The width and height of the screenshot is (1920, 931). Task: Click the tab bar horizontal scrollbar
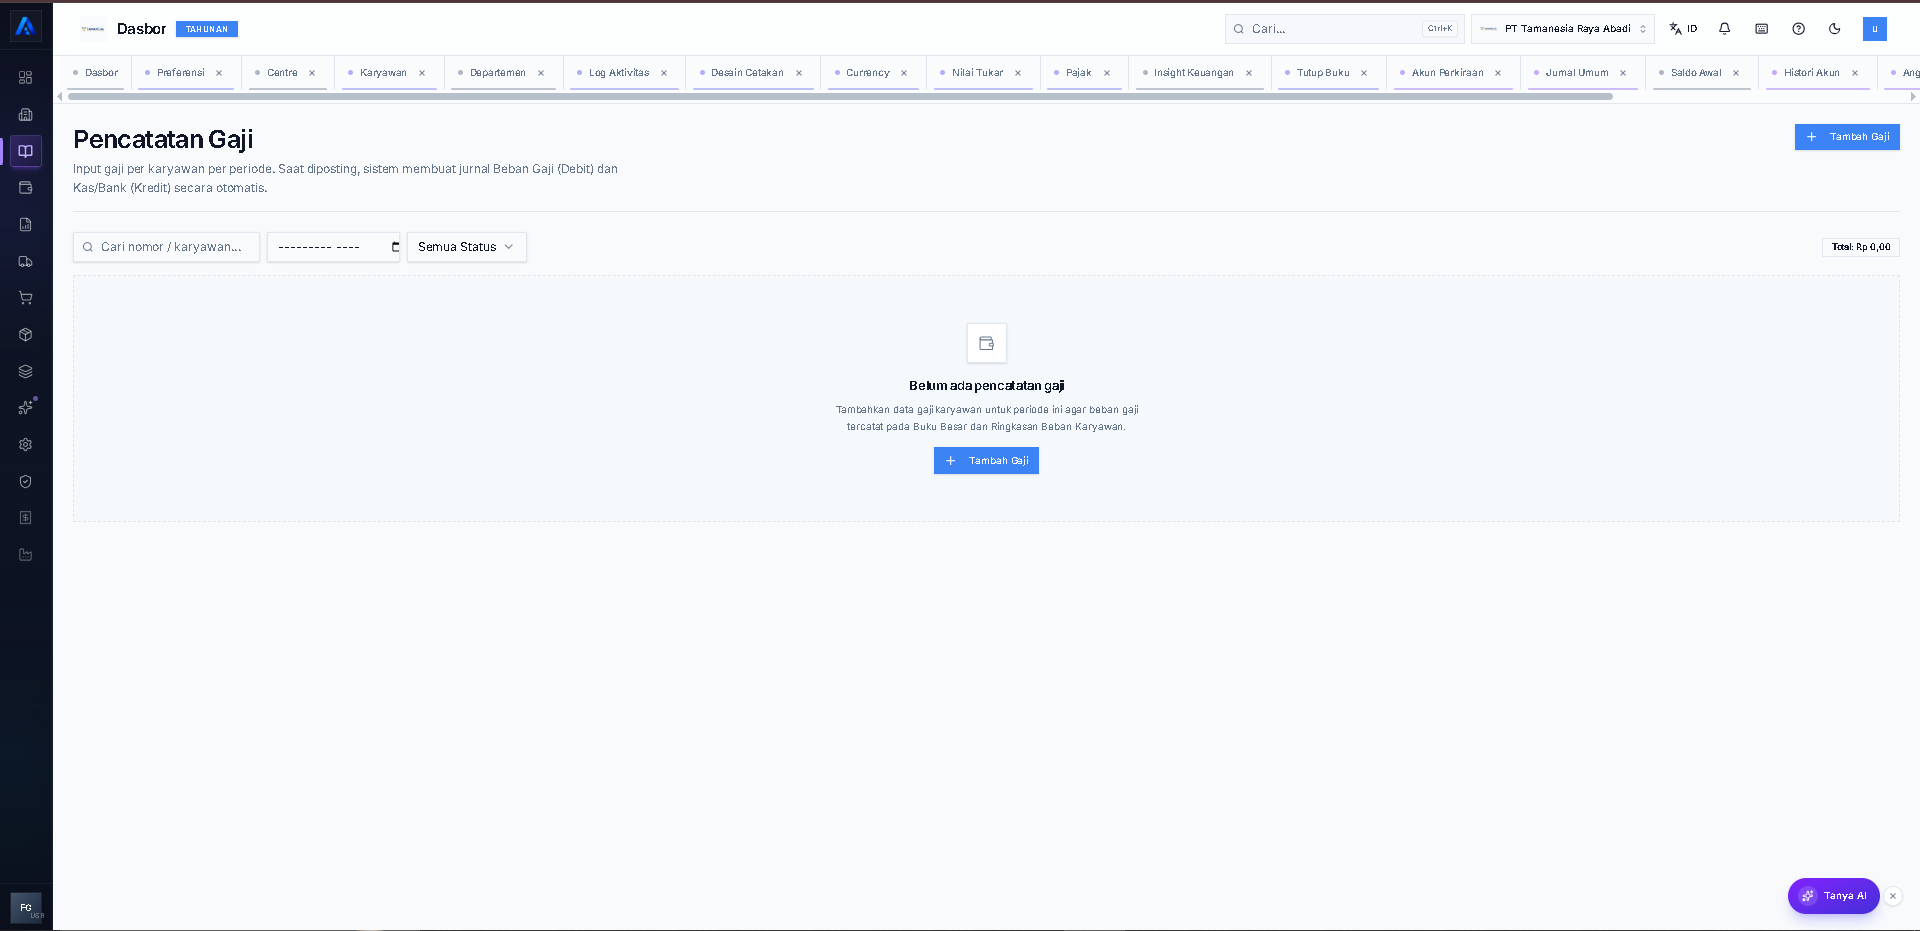pyautogui.click(x=840, y=97)
